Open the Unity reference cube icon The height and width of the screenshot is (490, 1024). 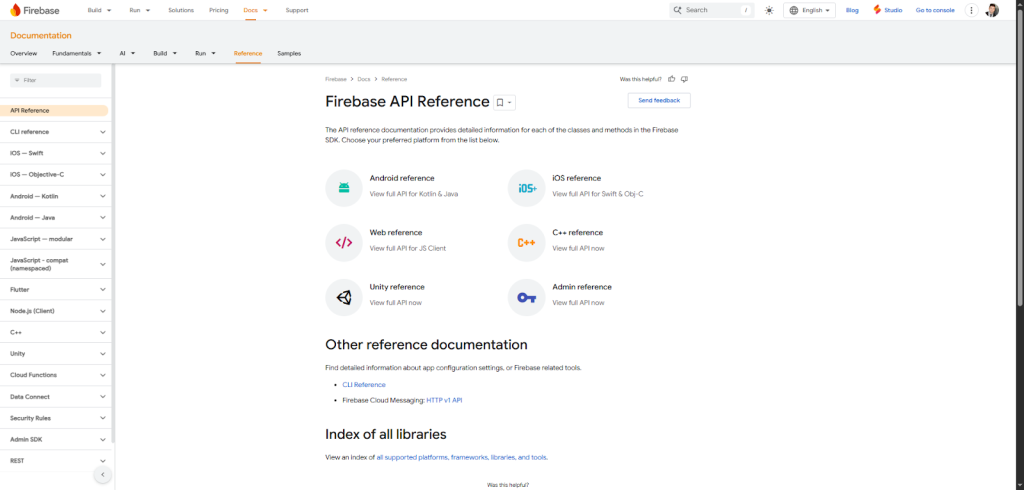coord(344,297)
